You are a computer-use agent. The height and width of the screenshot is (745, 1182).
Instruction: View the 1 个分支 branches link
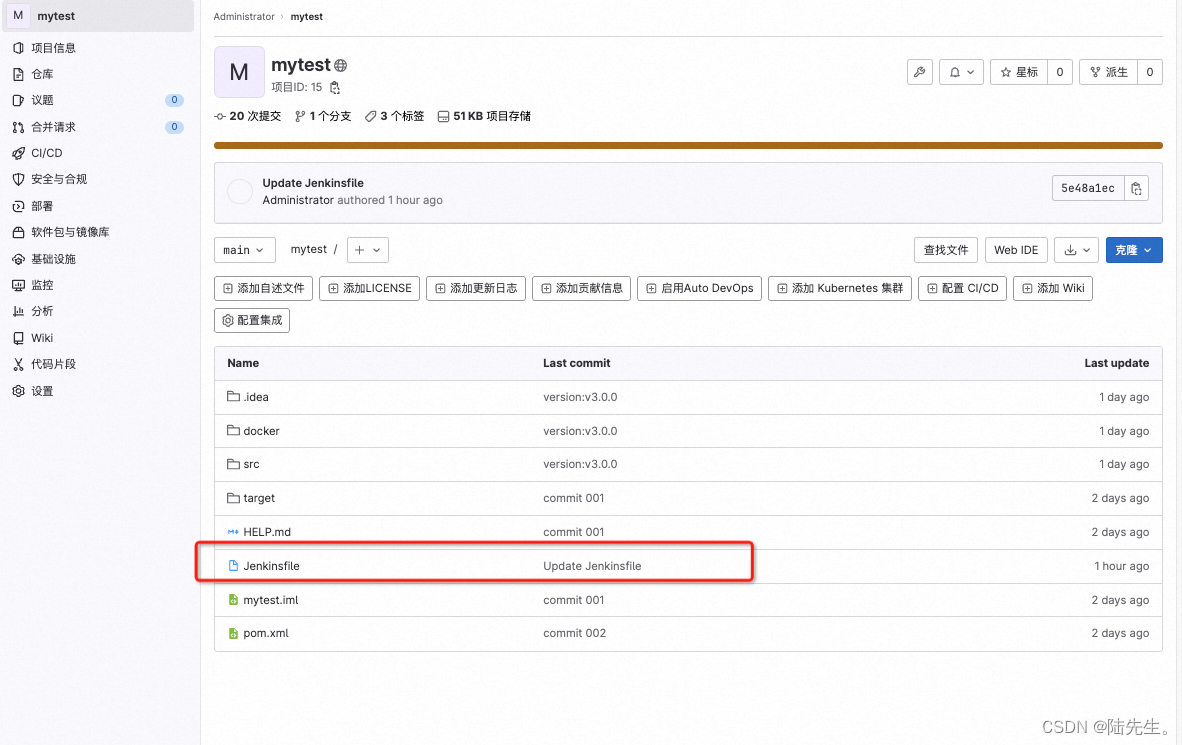tap(323, 116)
